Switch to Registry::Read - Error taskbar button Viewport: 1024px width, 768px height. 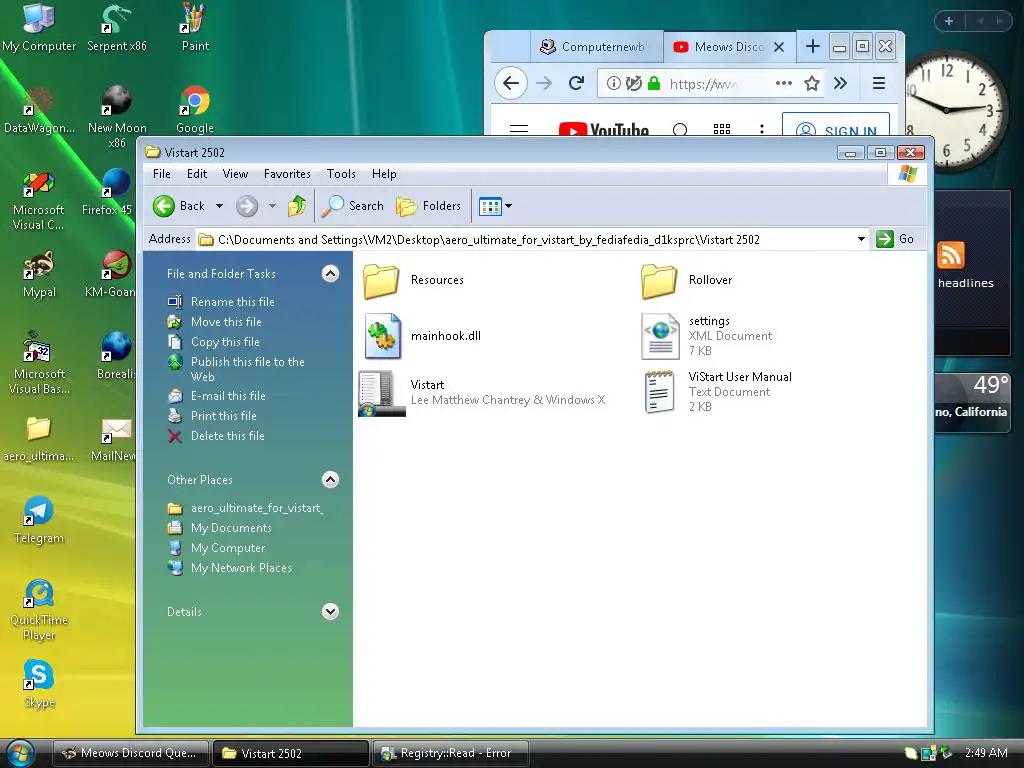pyautogui.click(x=449, y=753)
